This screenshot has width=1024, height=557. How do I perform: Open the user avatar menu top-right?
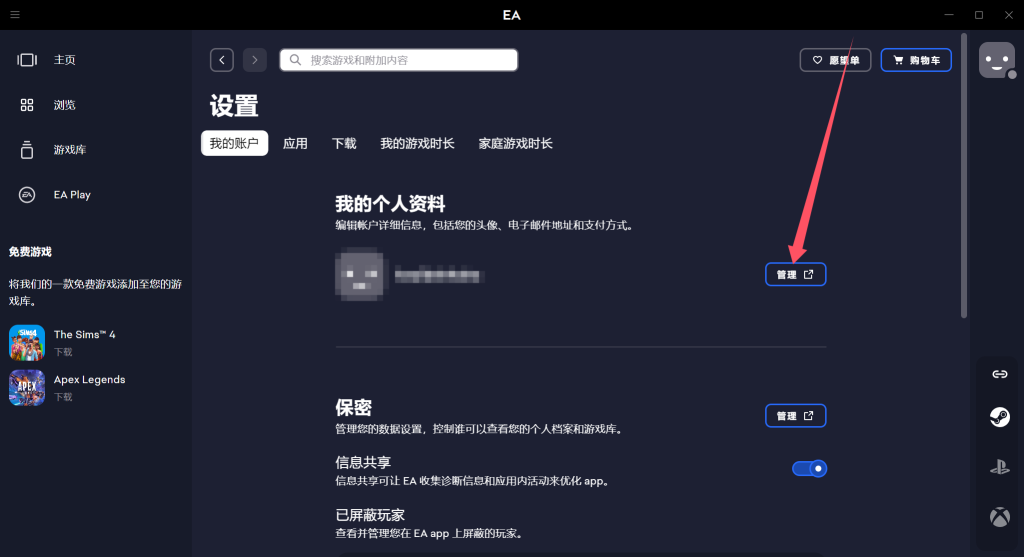click(997, 60)
